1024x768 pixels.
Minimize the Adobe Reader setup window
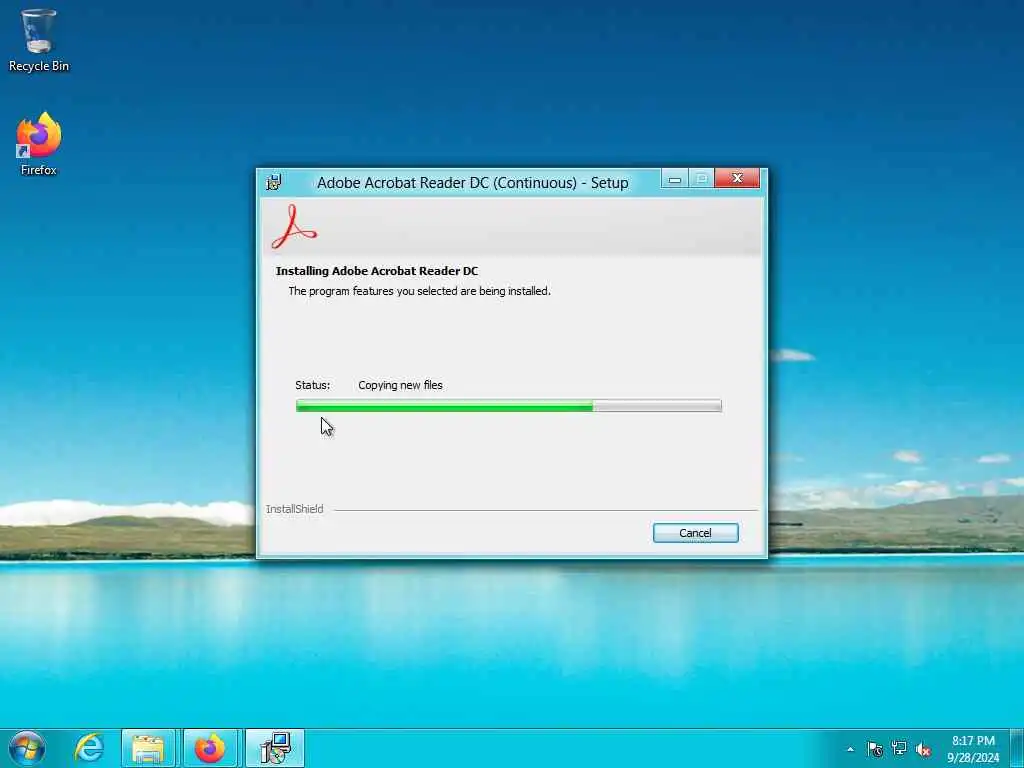[x=675, y=178]
